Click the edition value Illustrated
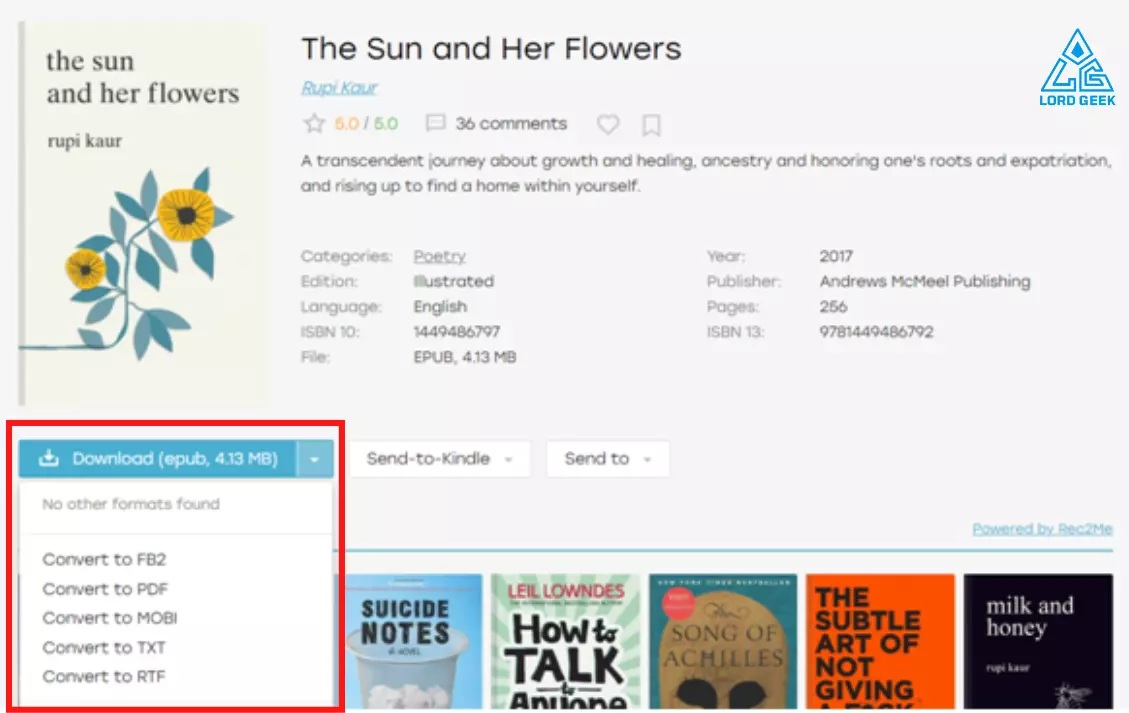1129x713 pixels. (454, 282)
